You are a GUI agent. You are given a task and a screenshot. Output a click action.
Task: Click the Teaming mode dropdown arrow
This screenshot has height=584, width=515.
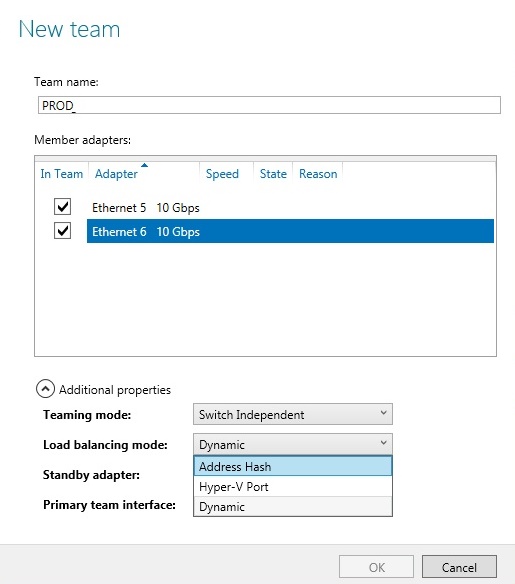(384, 413)
